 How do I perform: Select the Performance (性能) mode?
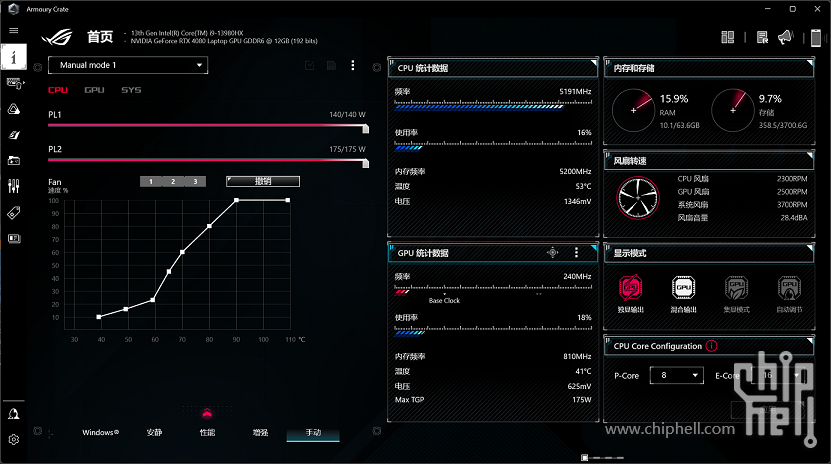[x=207, y=432]
